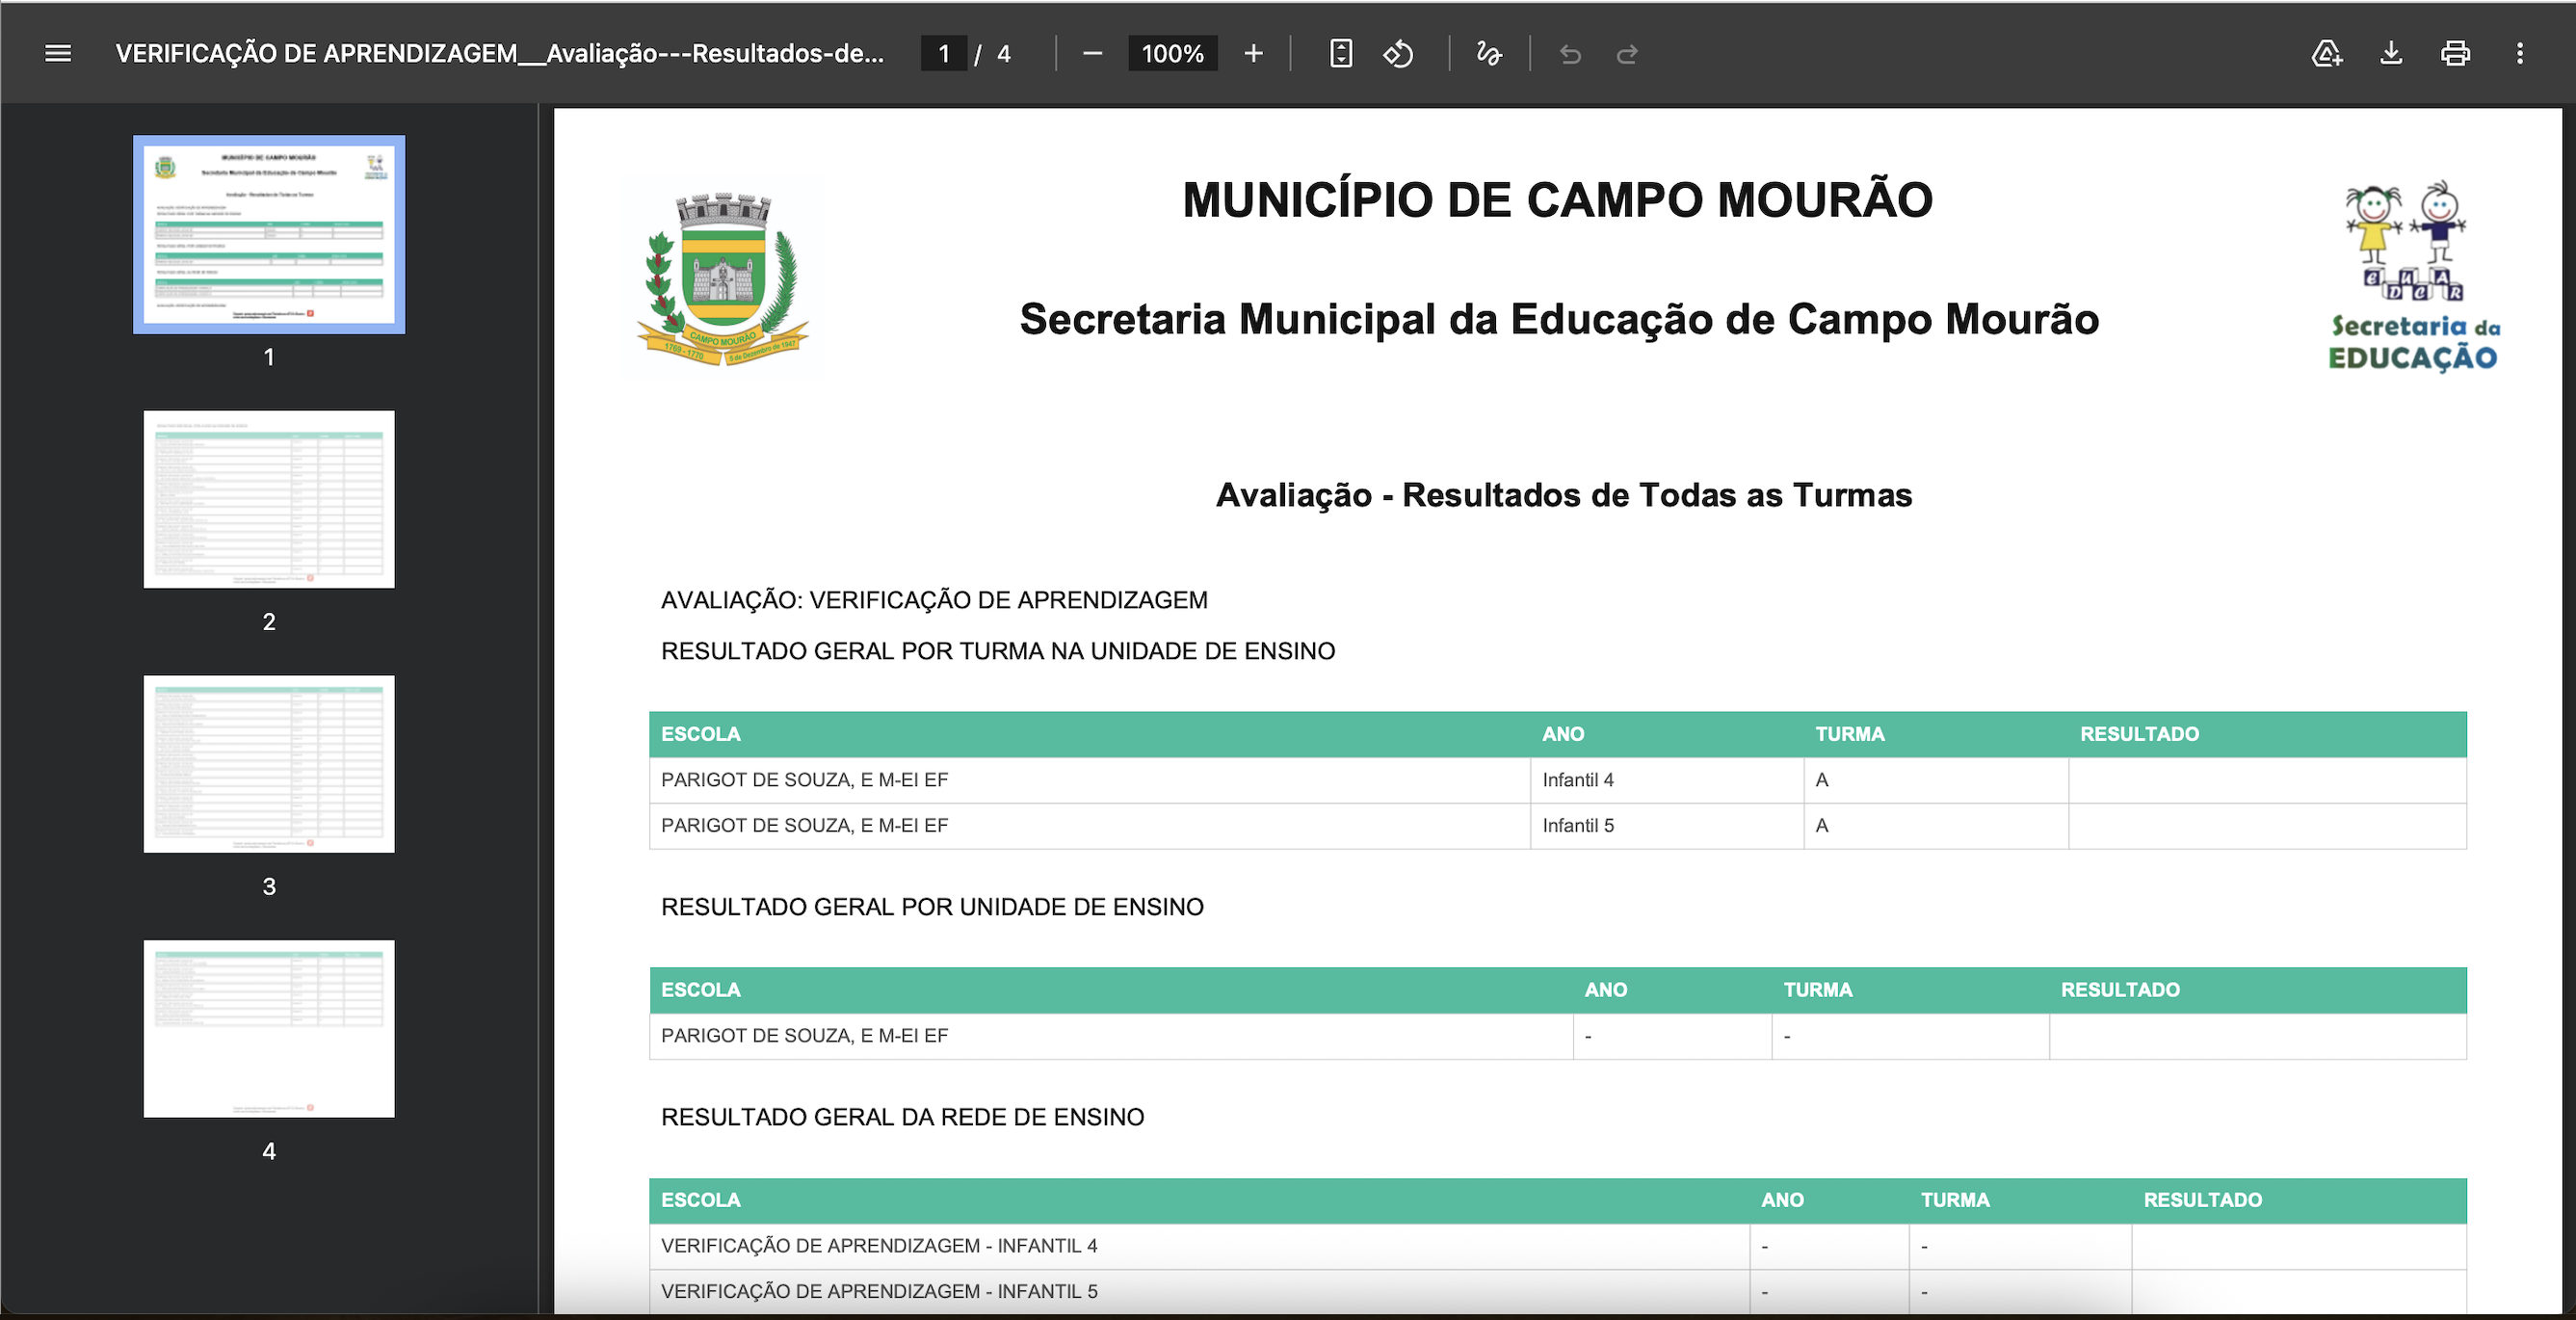Print the document
2576x1320 pixels.
2455,54
